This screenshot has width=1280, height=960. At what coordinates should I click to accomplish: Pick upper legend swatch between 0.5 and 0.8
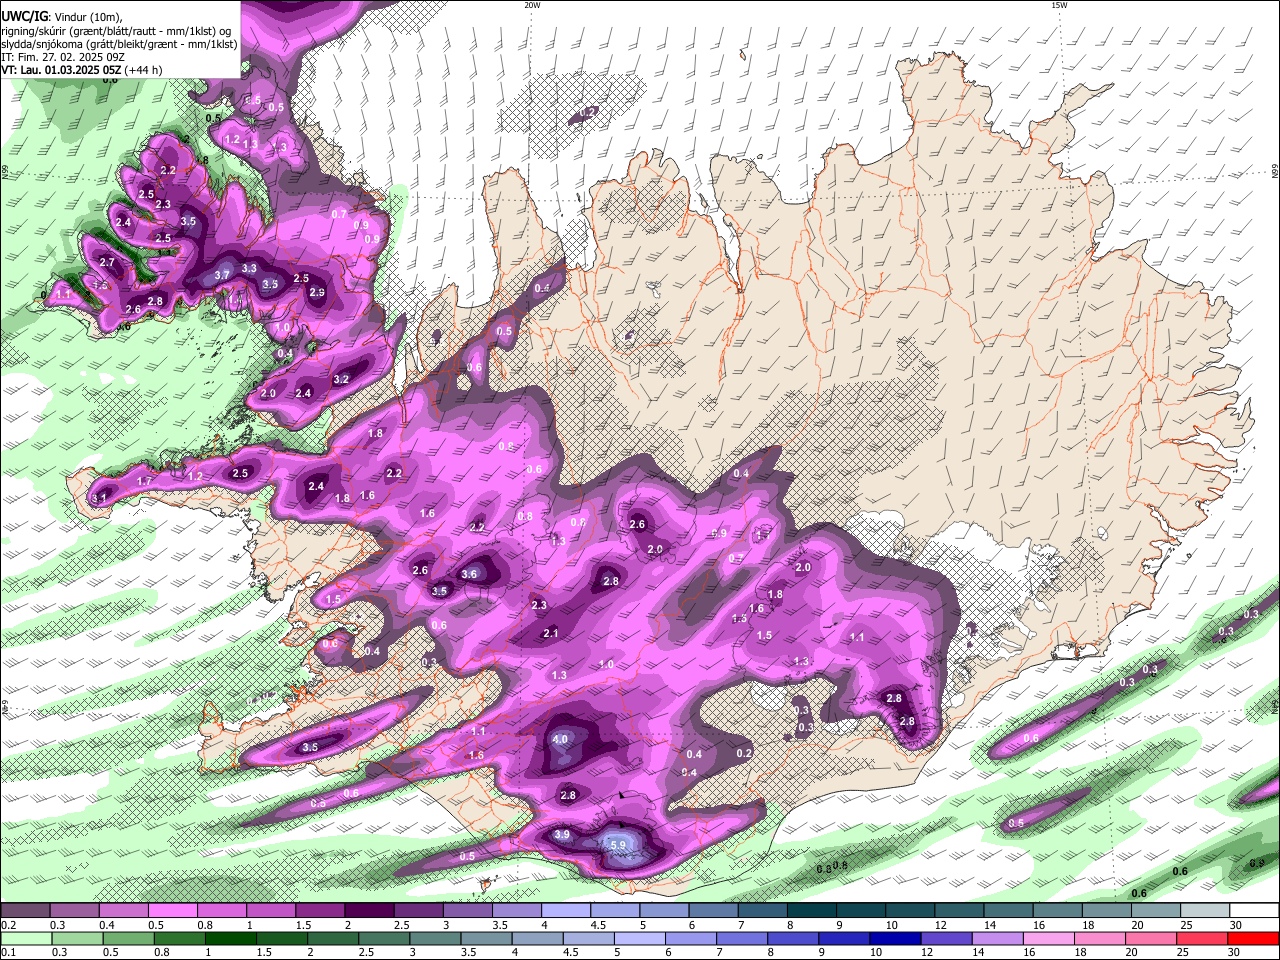pyautogui.click(x=172, y=911)
